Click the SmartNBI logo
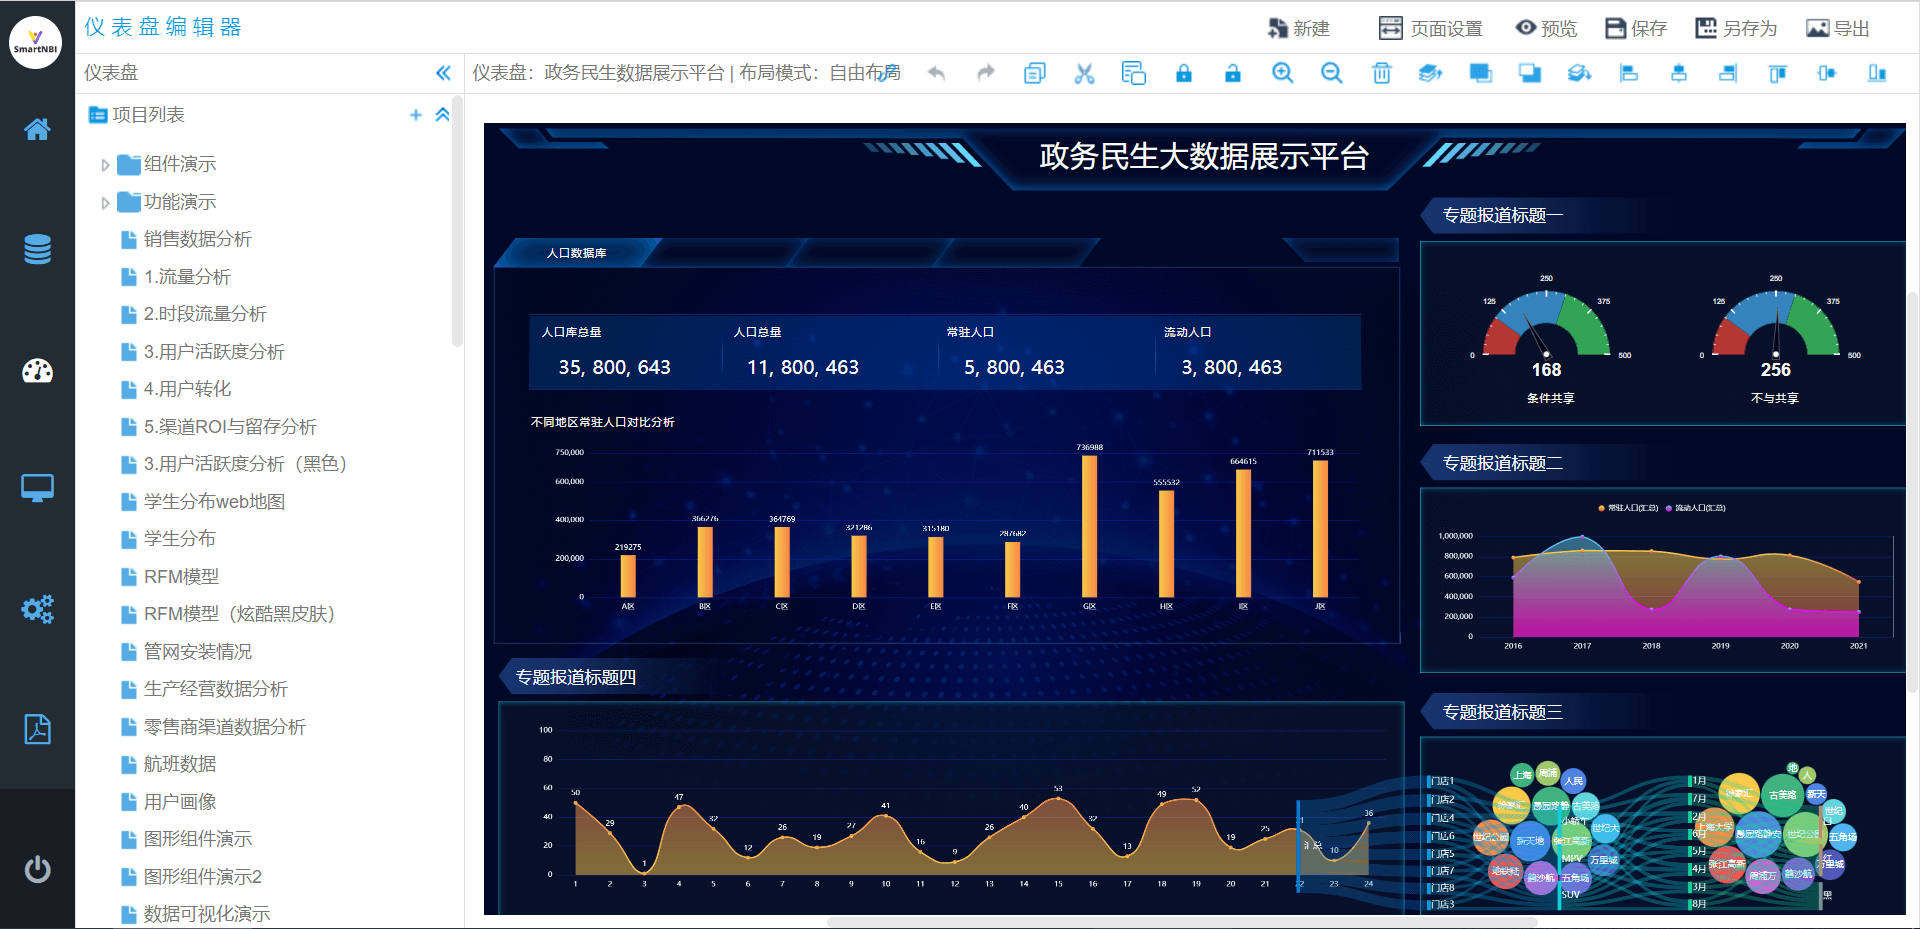 [x=35, y=42]
